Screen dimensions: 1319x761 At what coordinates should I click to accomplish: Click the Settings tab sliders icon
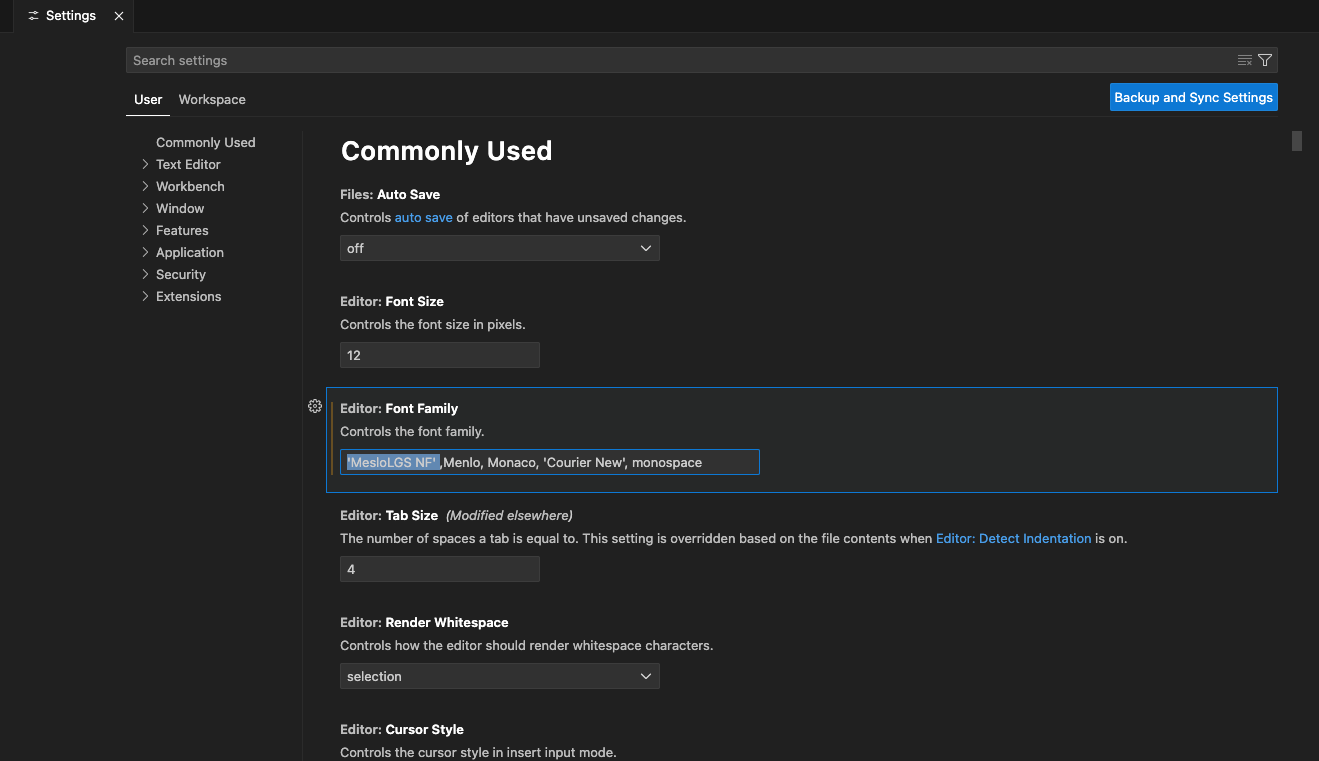tap(33, 16)
